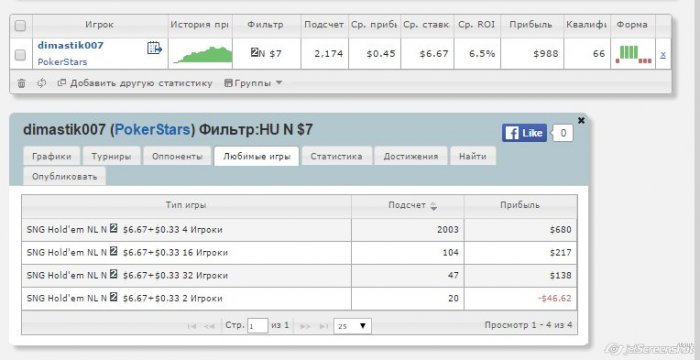
Task: Select the 4 Игроки SNG row
Action: click(x=299, y=230)
